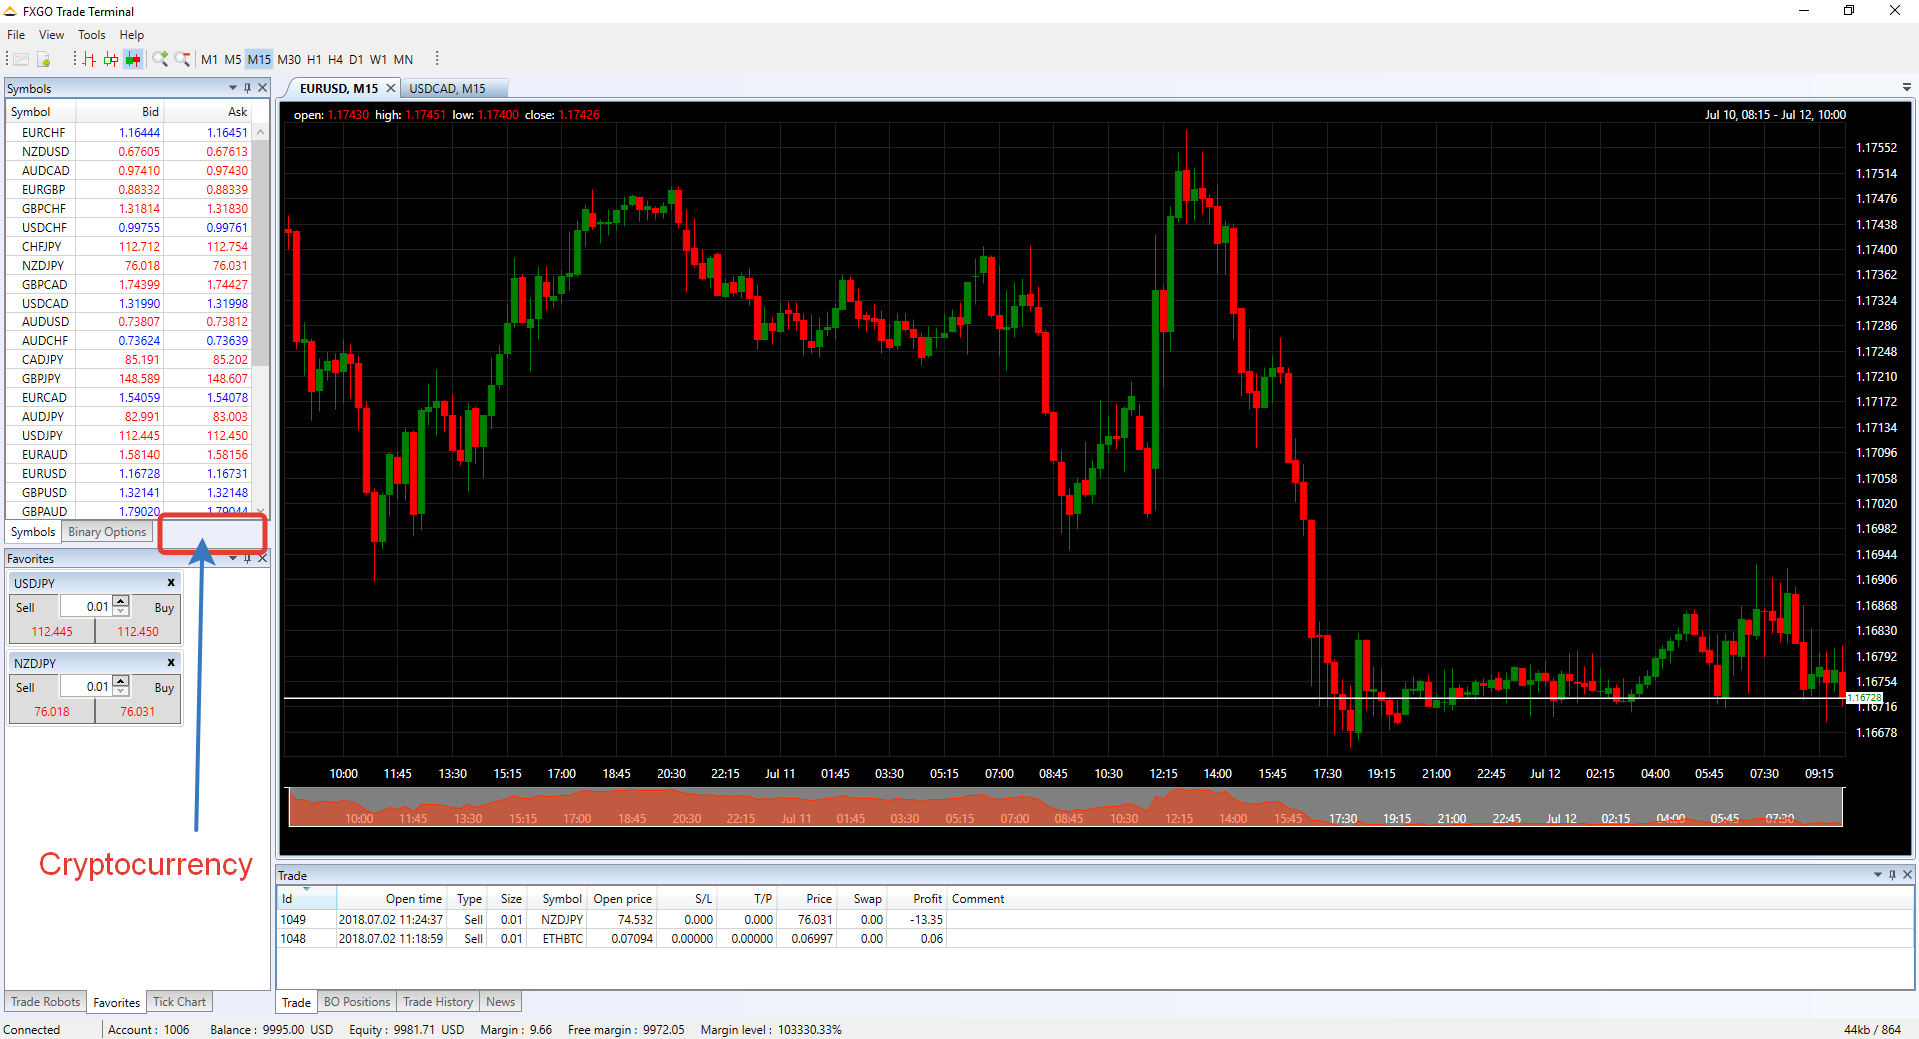Click Buy on the USDJPY favorite
Image resolution: width=1919 pixels, height=1039 pixels.
click(x=164, y=608)
